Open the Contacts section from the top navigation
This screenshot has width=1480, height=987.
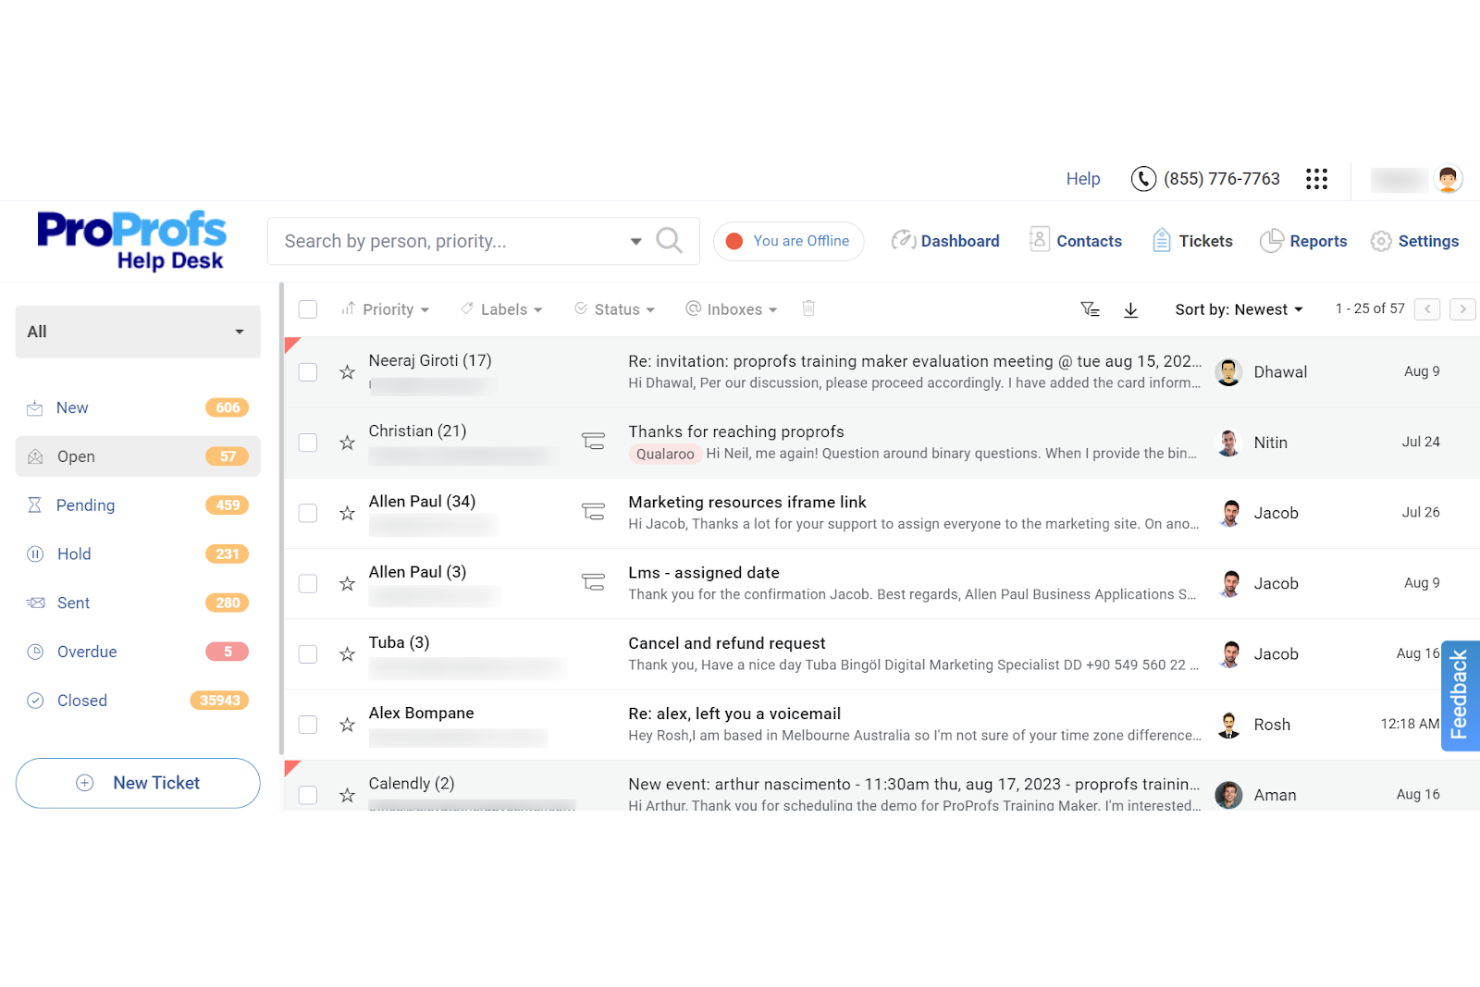pos(1089,241)
